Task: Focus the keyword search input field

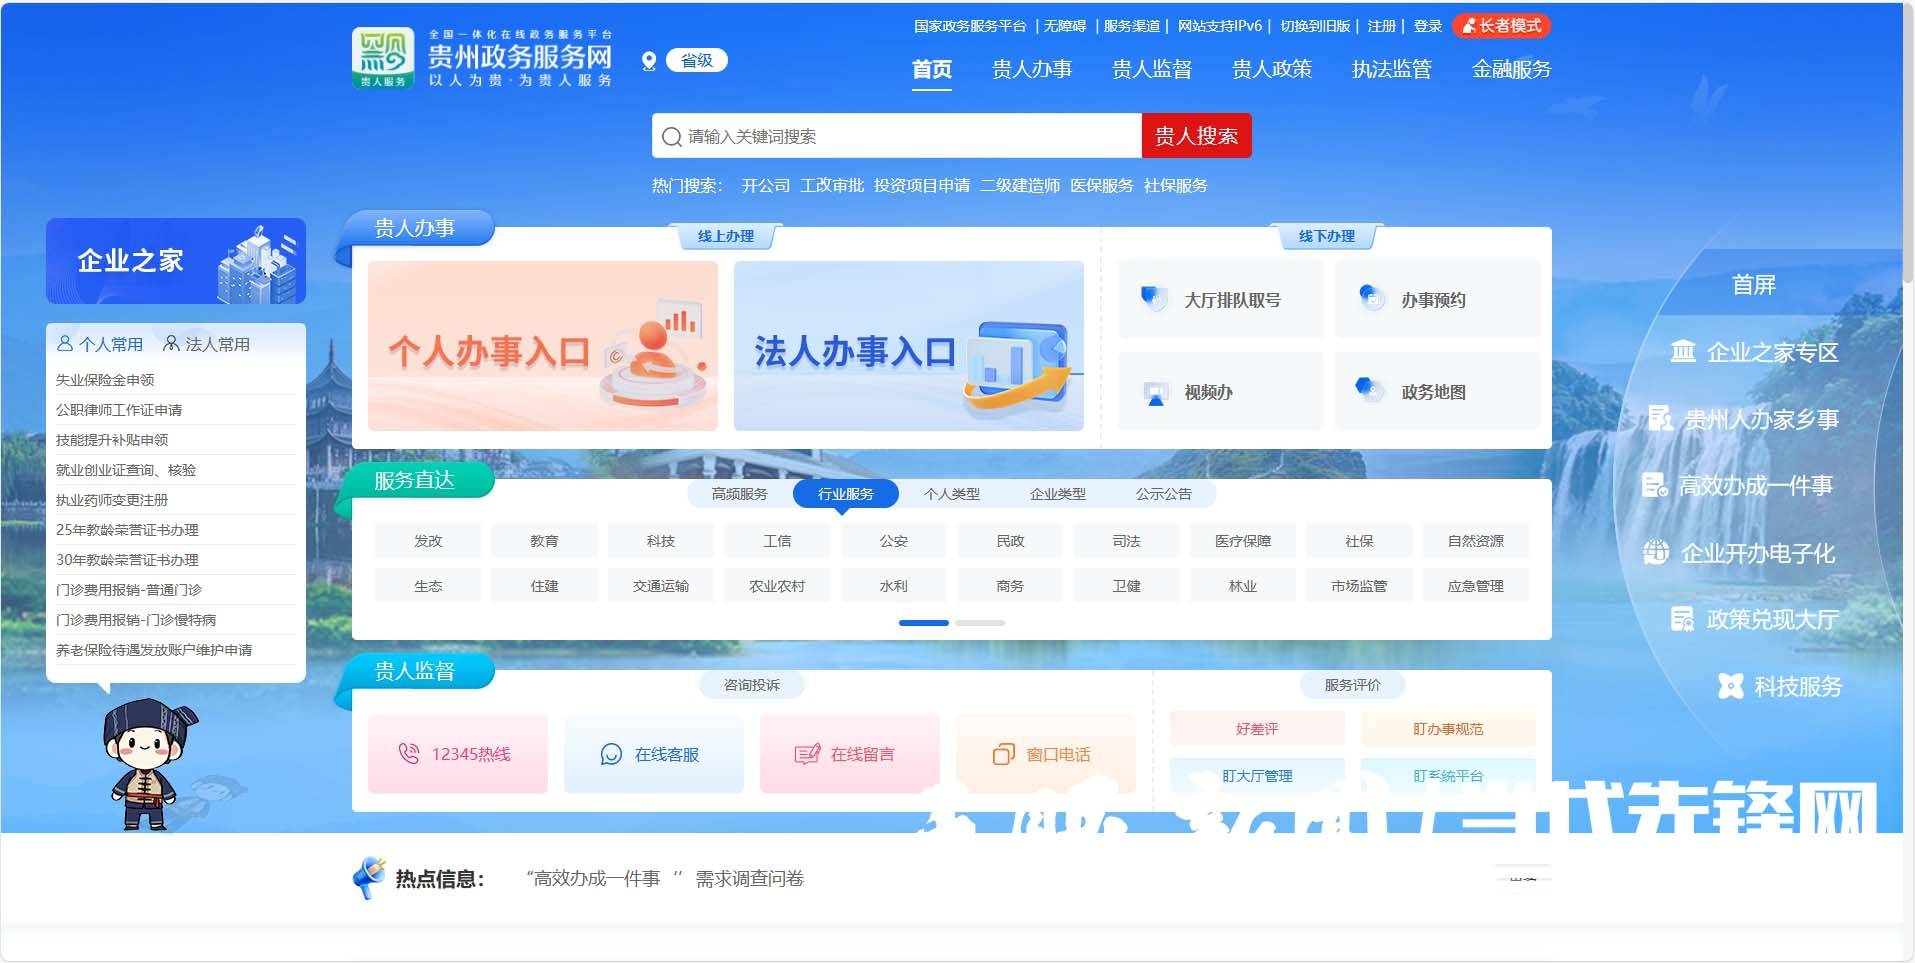Action: coord(897,136)
